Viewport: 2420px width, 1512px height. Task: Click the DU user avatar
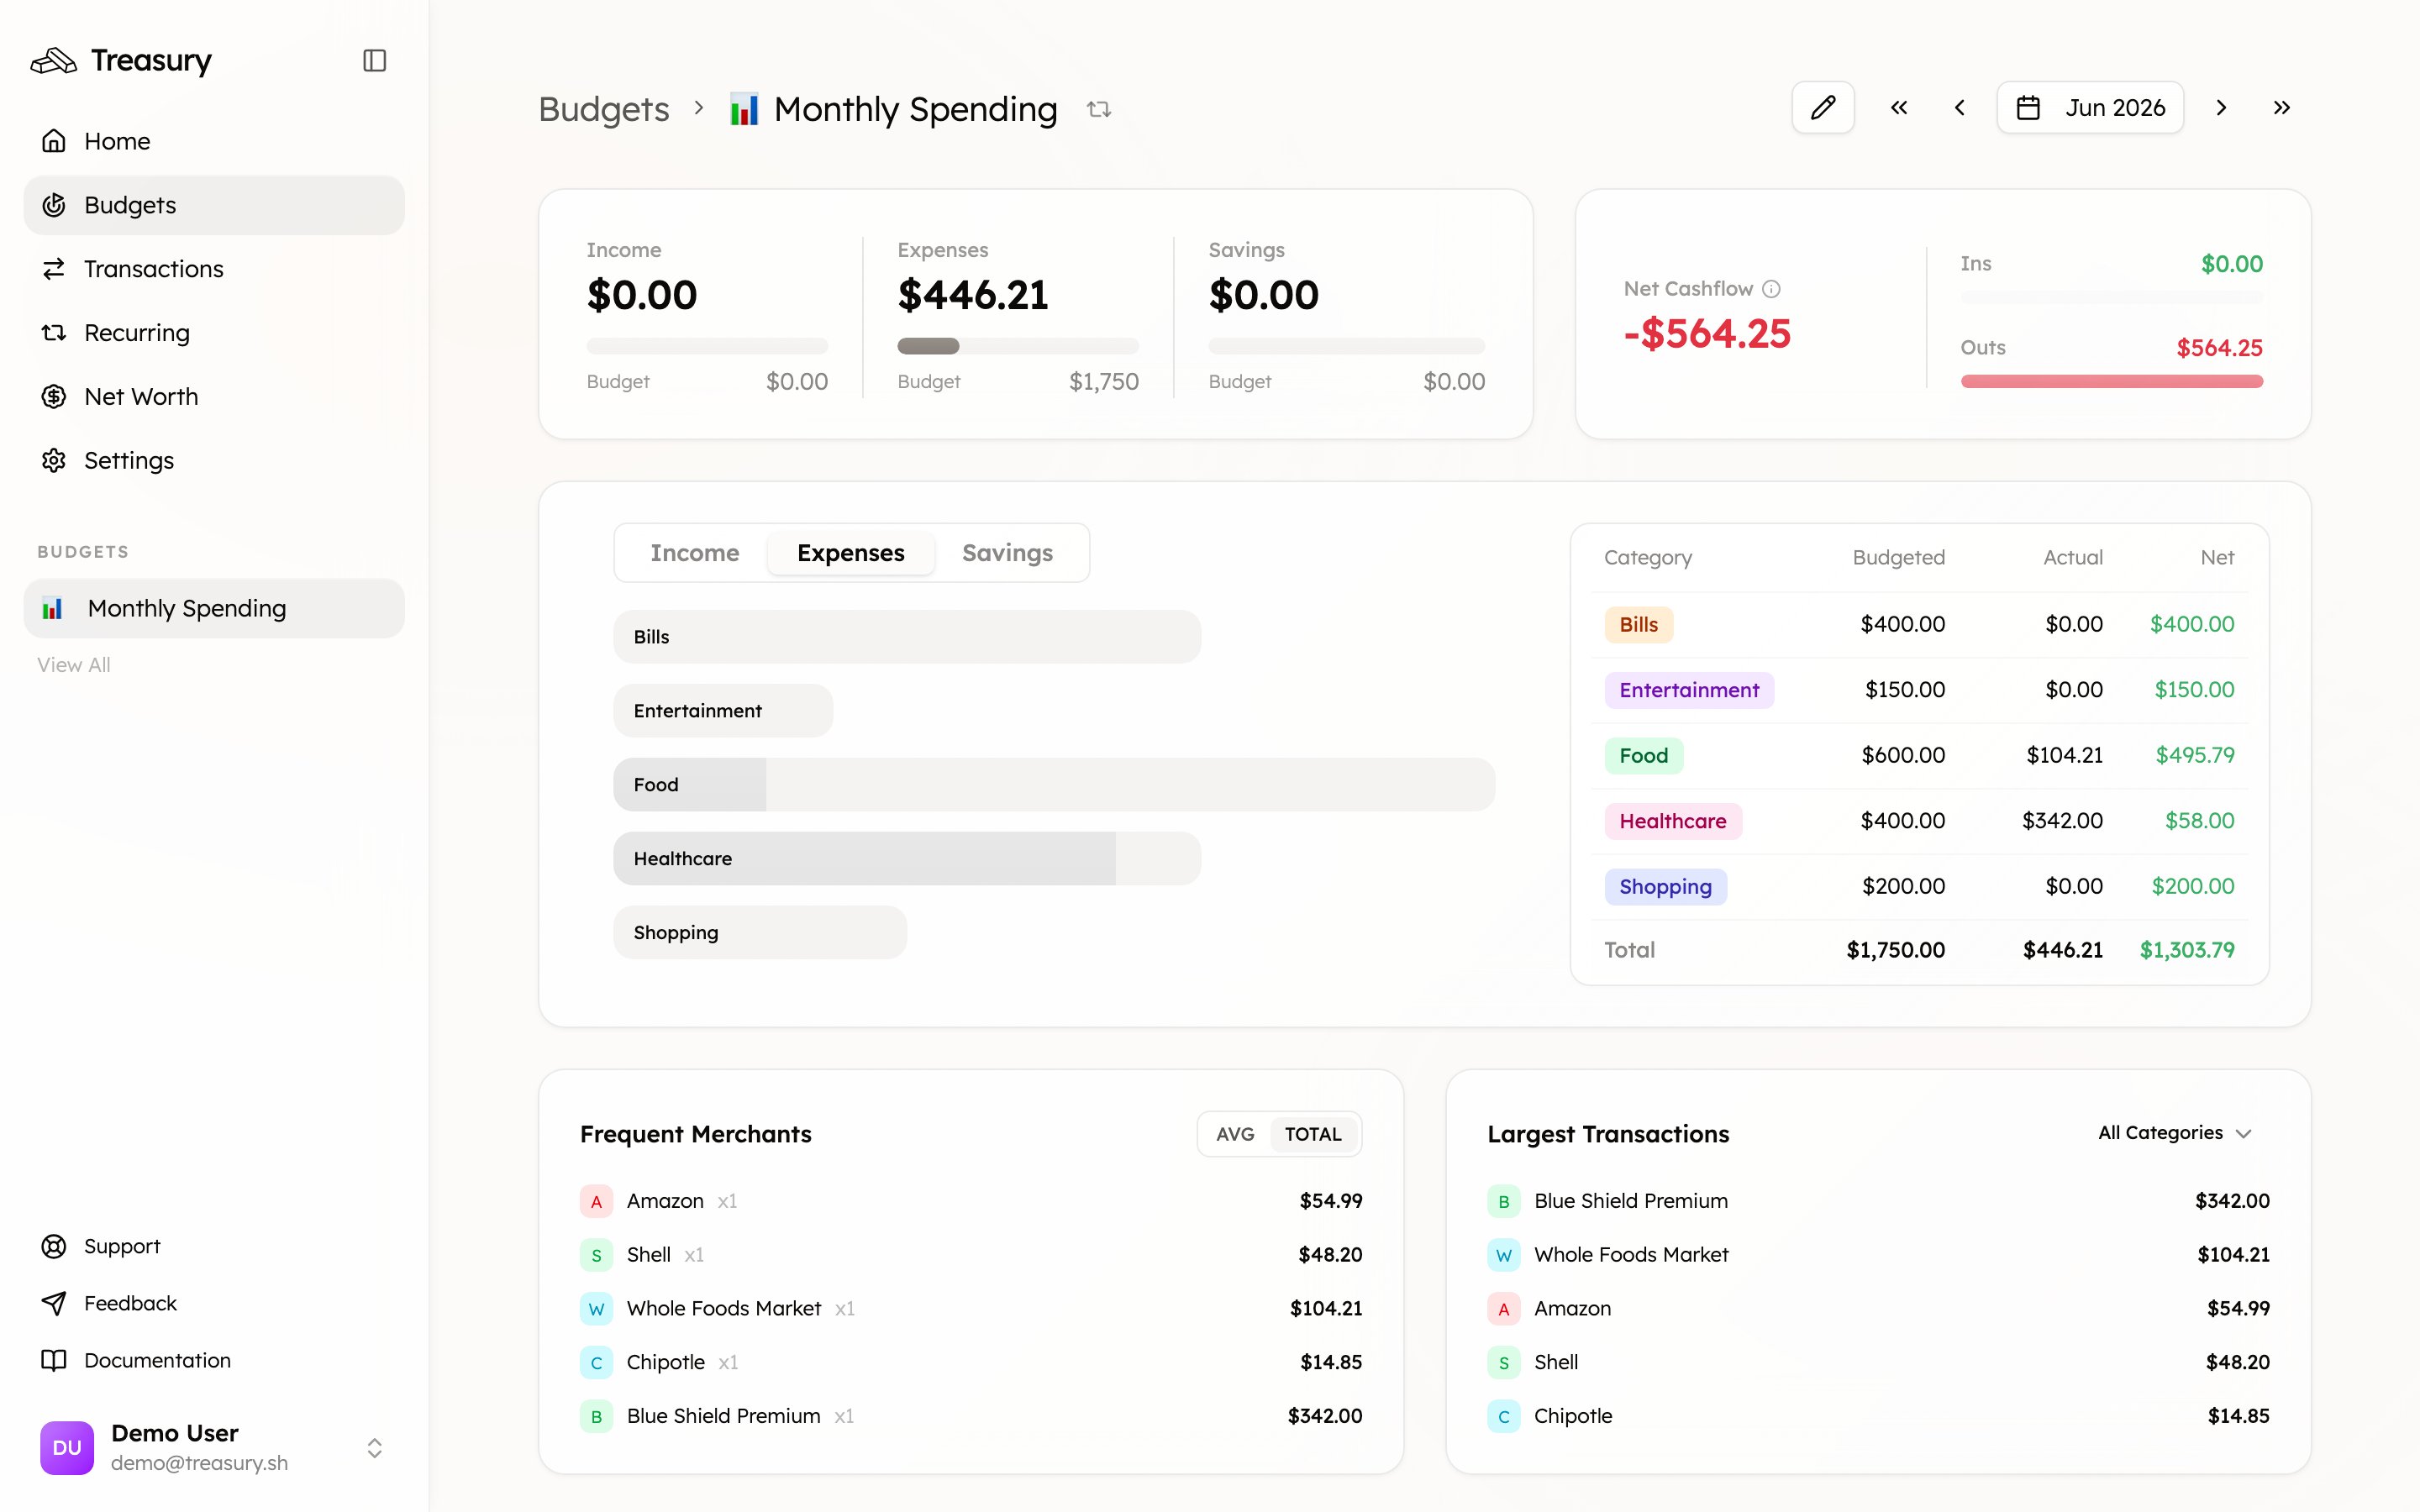click(x=67, y=1448)
